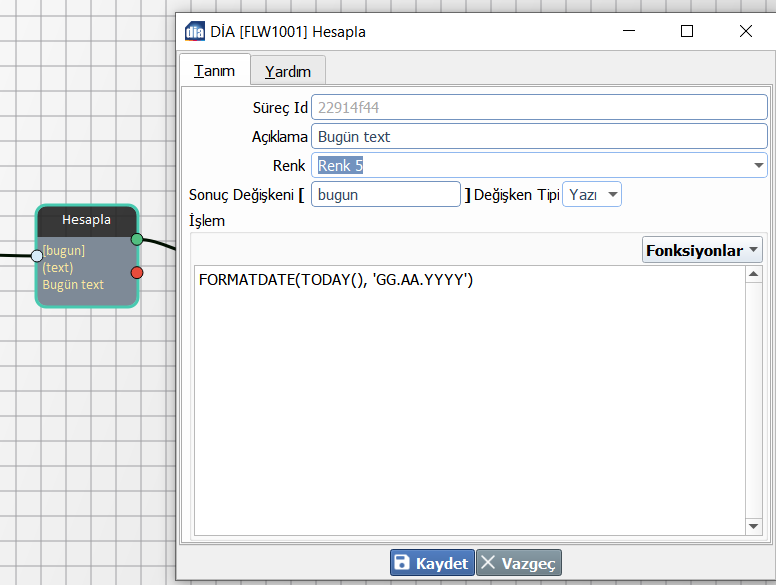Click the formula editor scrollbar down arrow
Image resolution: width=776 pixels, height=585 pixels.
[x=754, y=526]
